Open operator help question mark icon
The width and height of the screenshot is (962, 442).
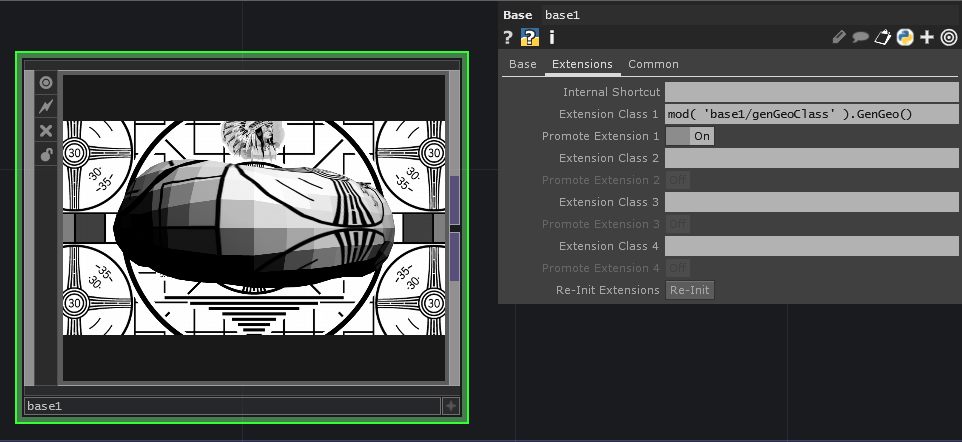pos(508,38)
